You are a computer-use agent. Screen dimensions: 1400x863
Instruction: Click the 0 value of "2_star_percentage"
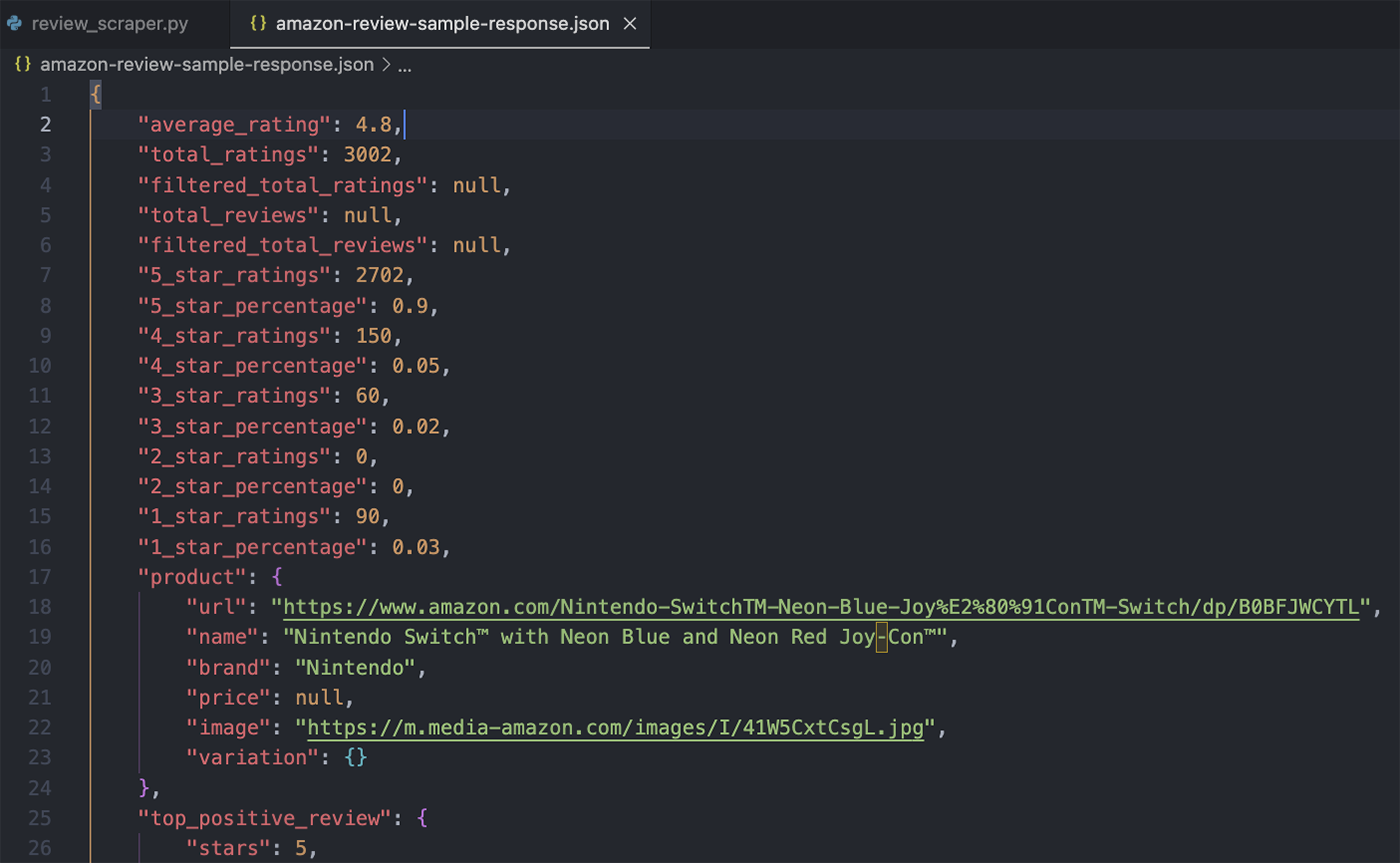tap(398, 486)
